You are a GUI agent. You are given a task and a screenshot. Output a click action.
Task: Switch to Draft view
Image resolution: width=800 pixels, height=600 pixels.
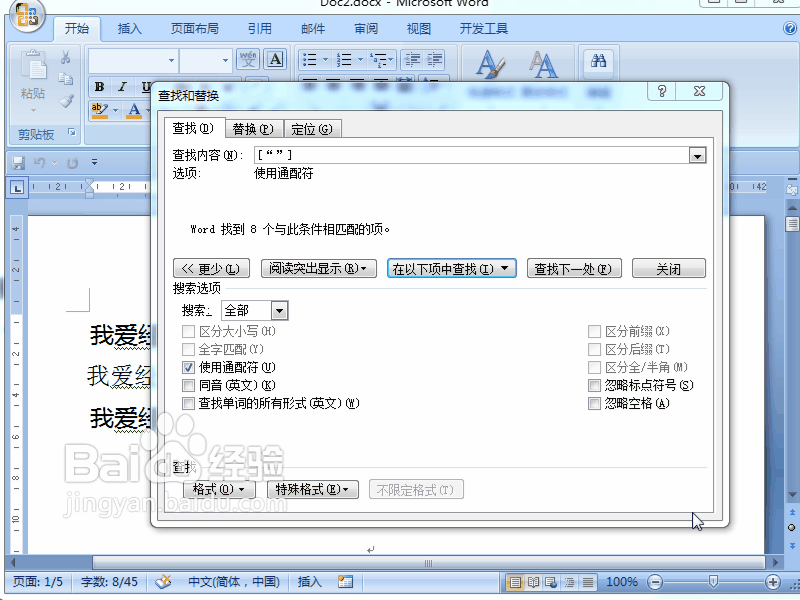coord(588,582)
